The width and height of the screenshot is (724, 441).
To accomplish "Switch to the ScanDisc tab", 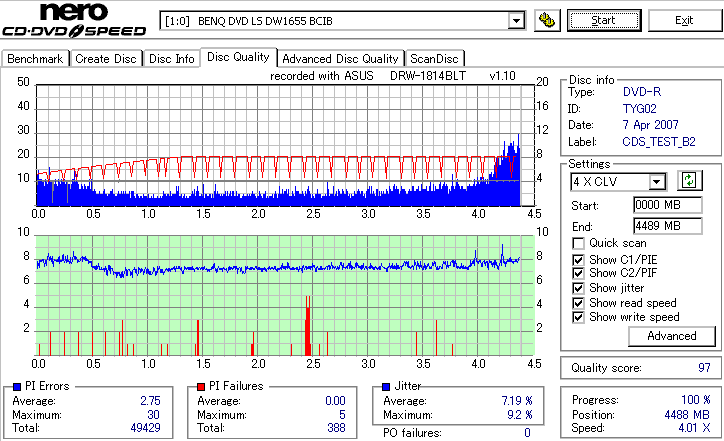I will [x=434, y=59].
